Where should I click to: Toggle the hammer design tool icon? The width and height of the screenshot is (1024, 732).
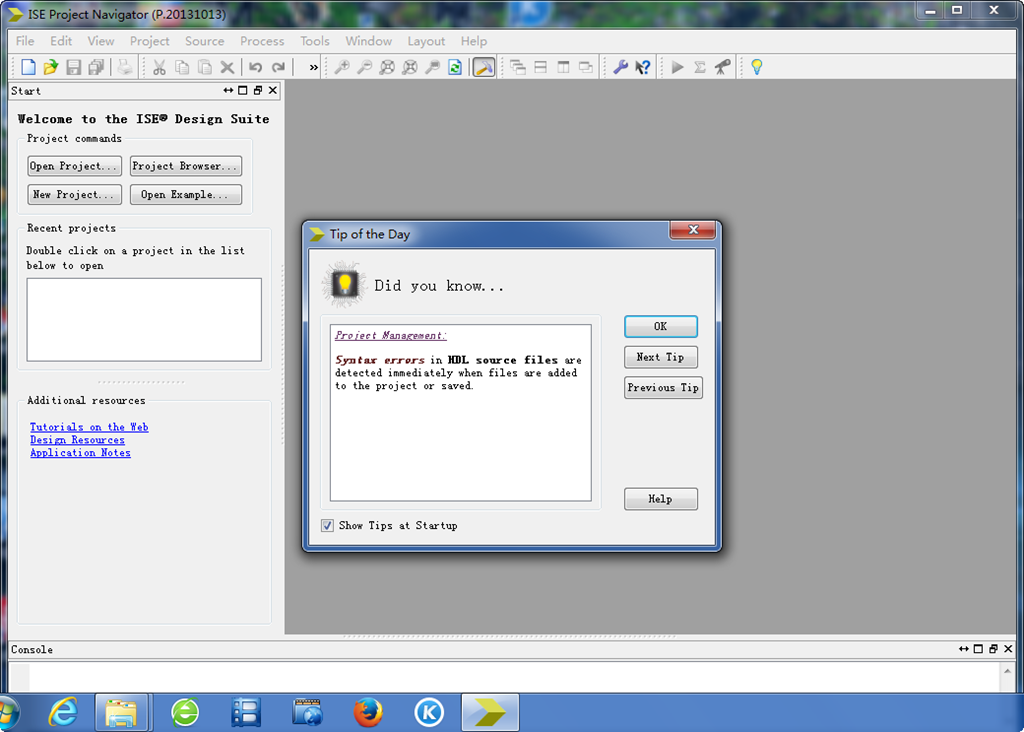[484, 67]
